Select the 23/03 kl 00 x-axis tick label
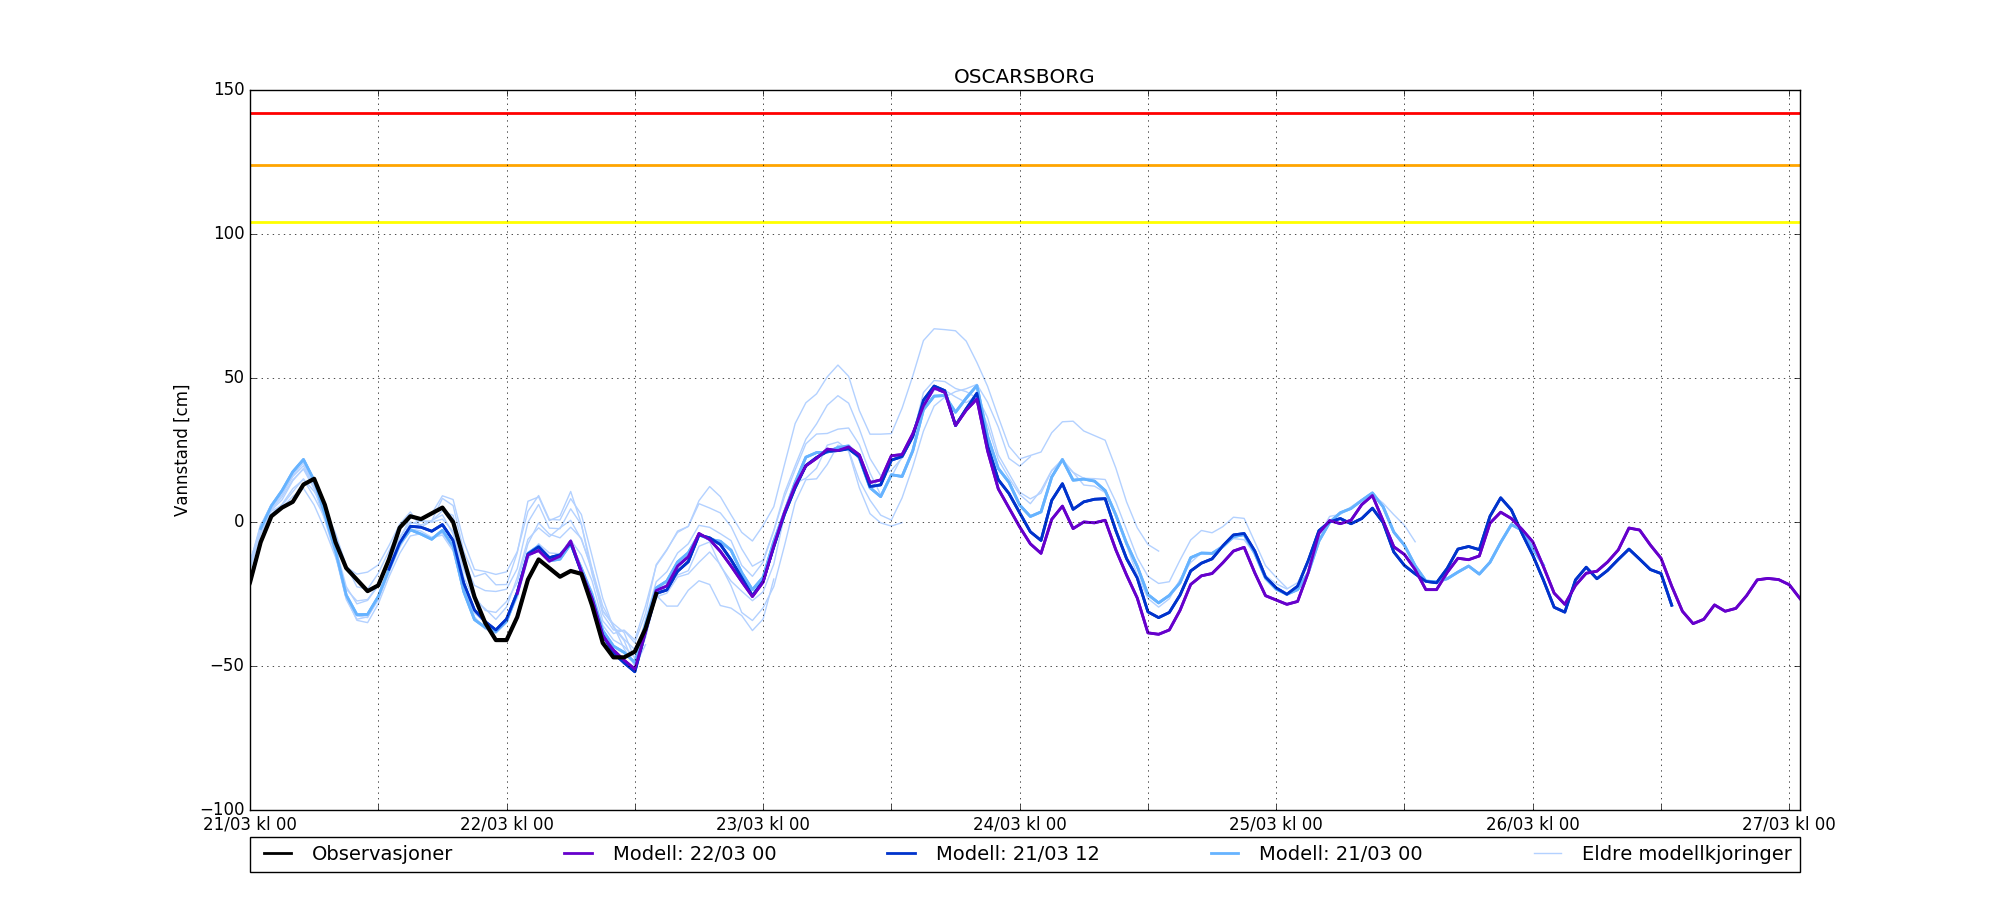The height and width of the screenshot is (900, 2000). pyautogui.click(x=763, y=824)
